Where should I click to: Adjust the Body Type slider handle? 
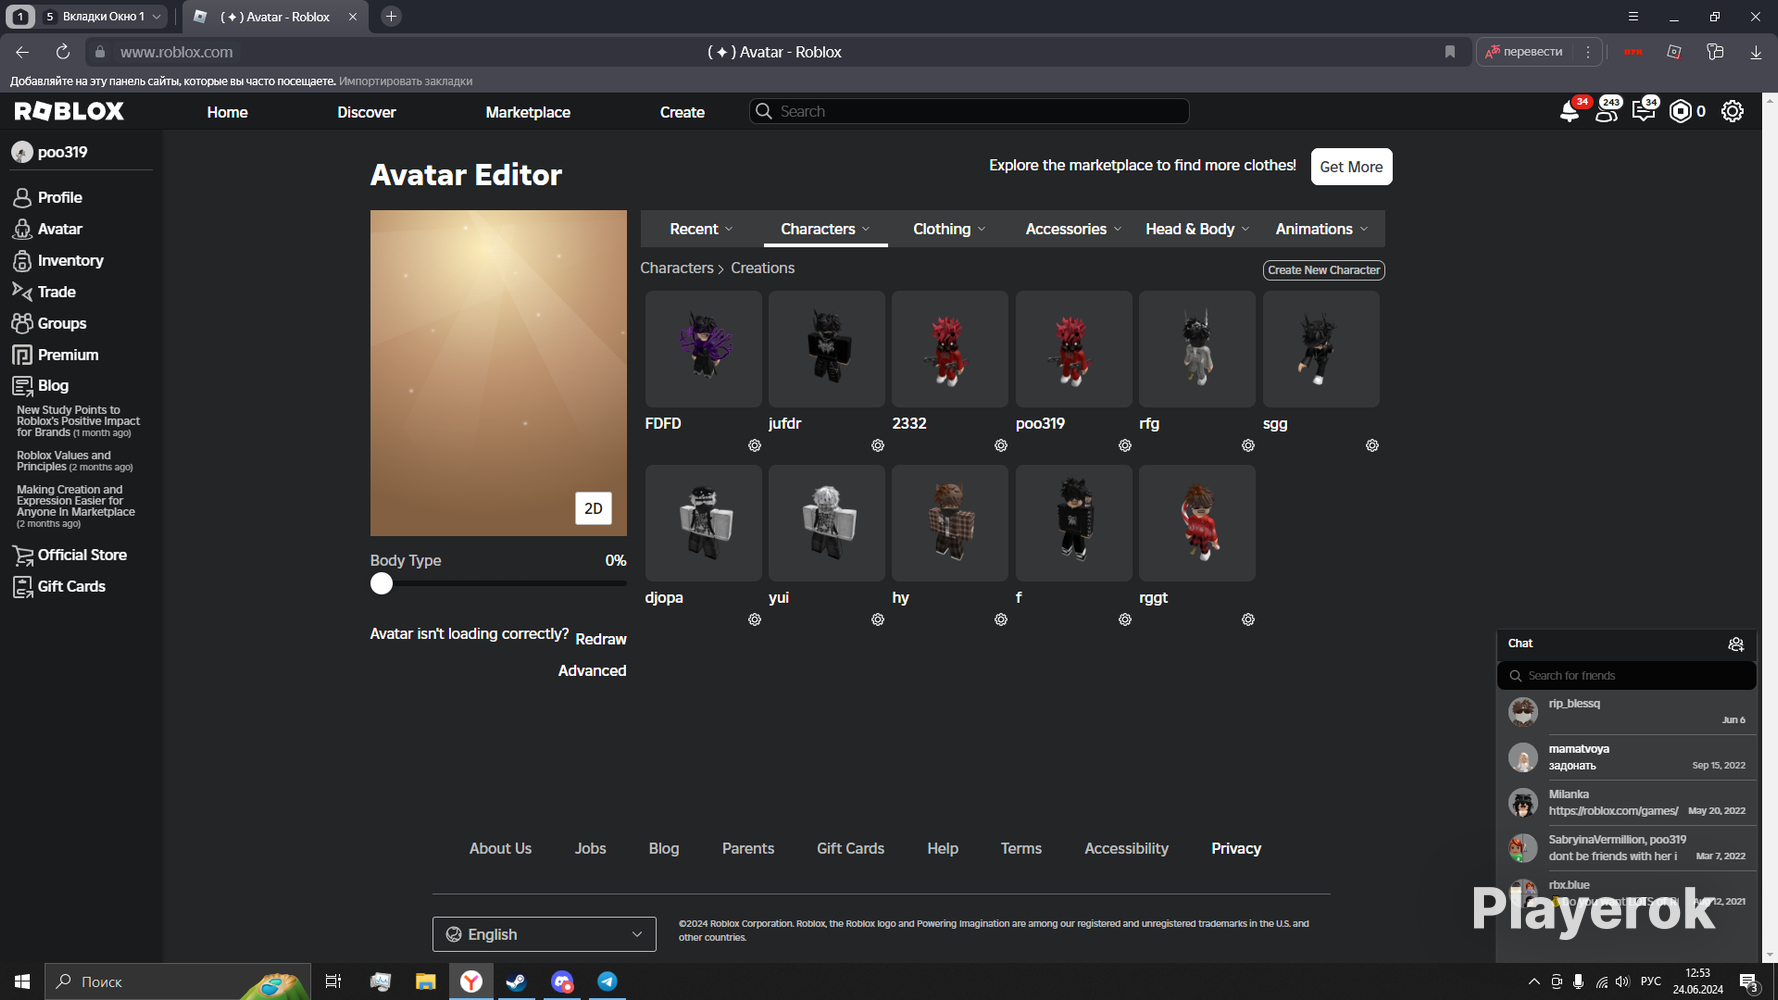(x=381, y=584)
